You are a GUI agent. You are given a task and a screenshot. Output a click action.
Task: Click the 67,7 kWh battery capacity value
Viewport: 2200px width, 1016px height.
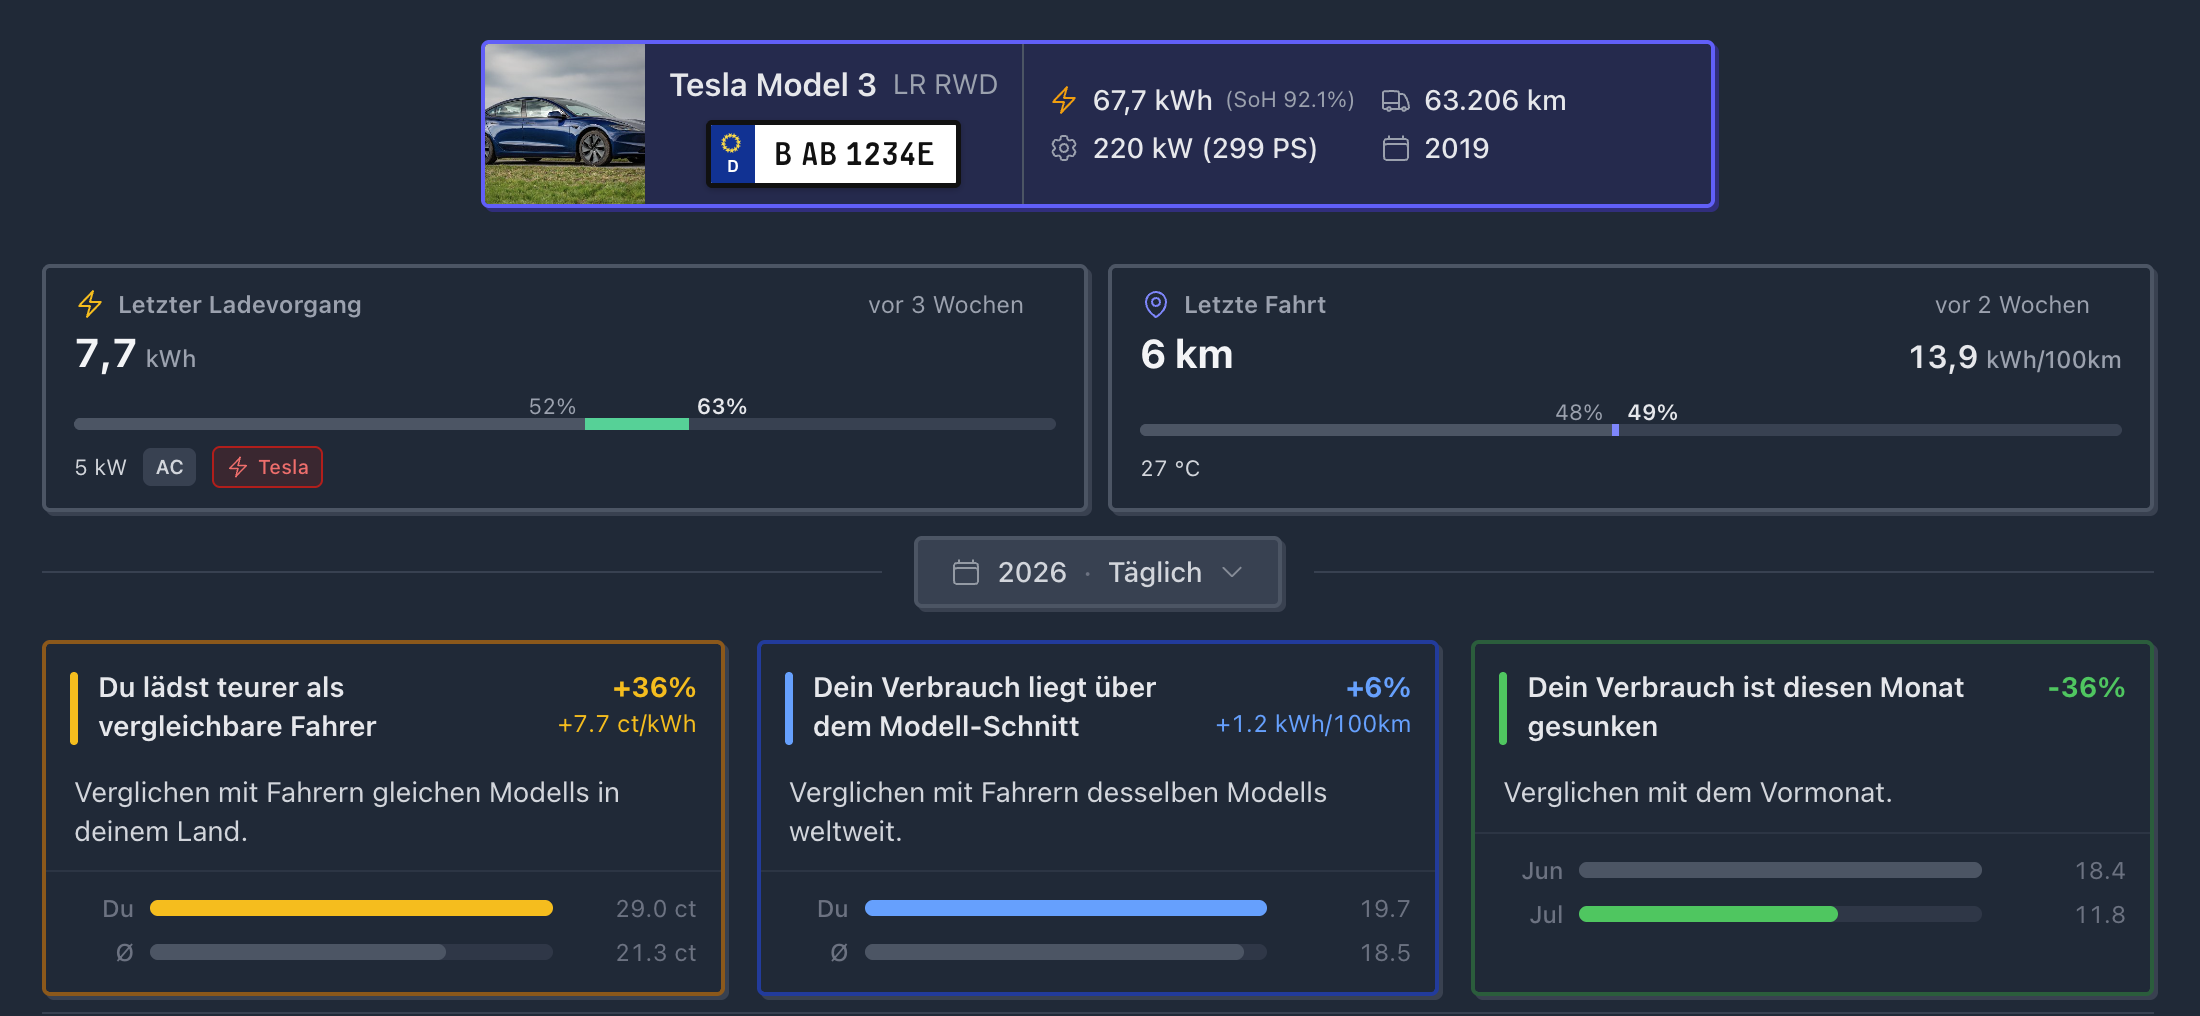coord(1152,100)
